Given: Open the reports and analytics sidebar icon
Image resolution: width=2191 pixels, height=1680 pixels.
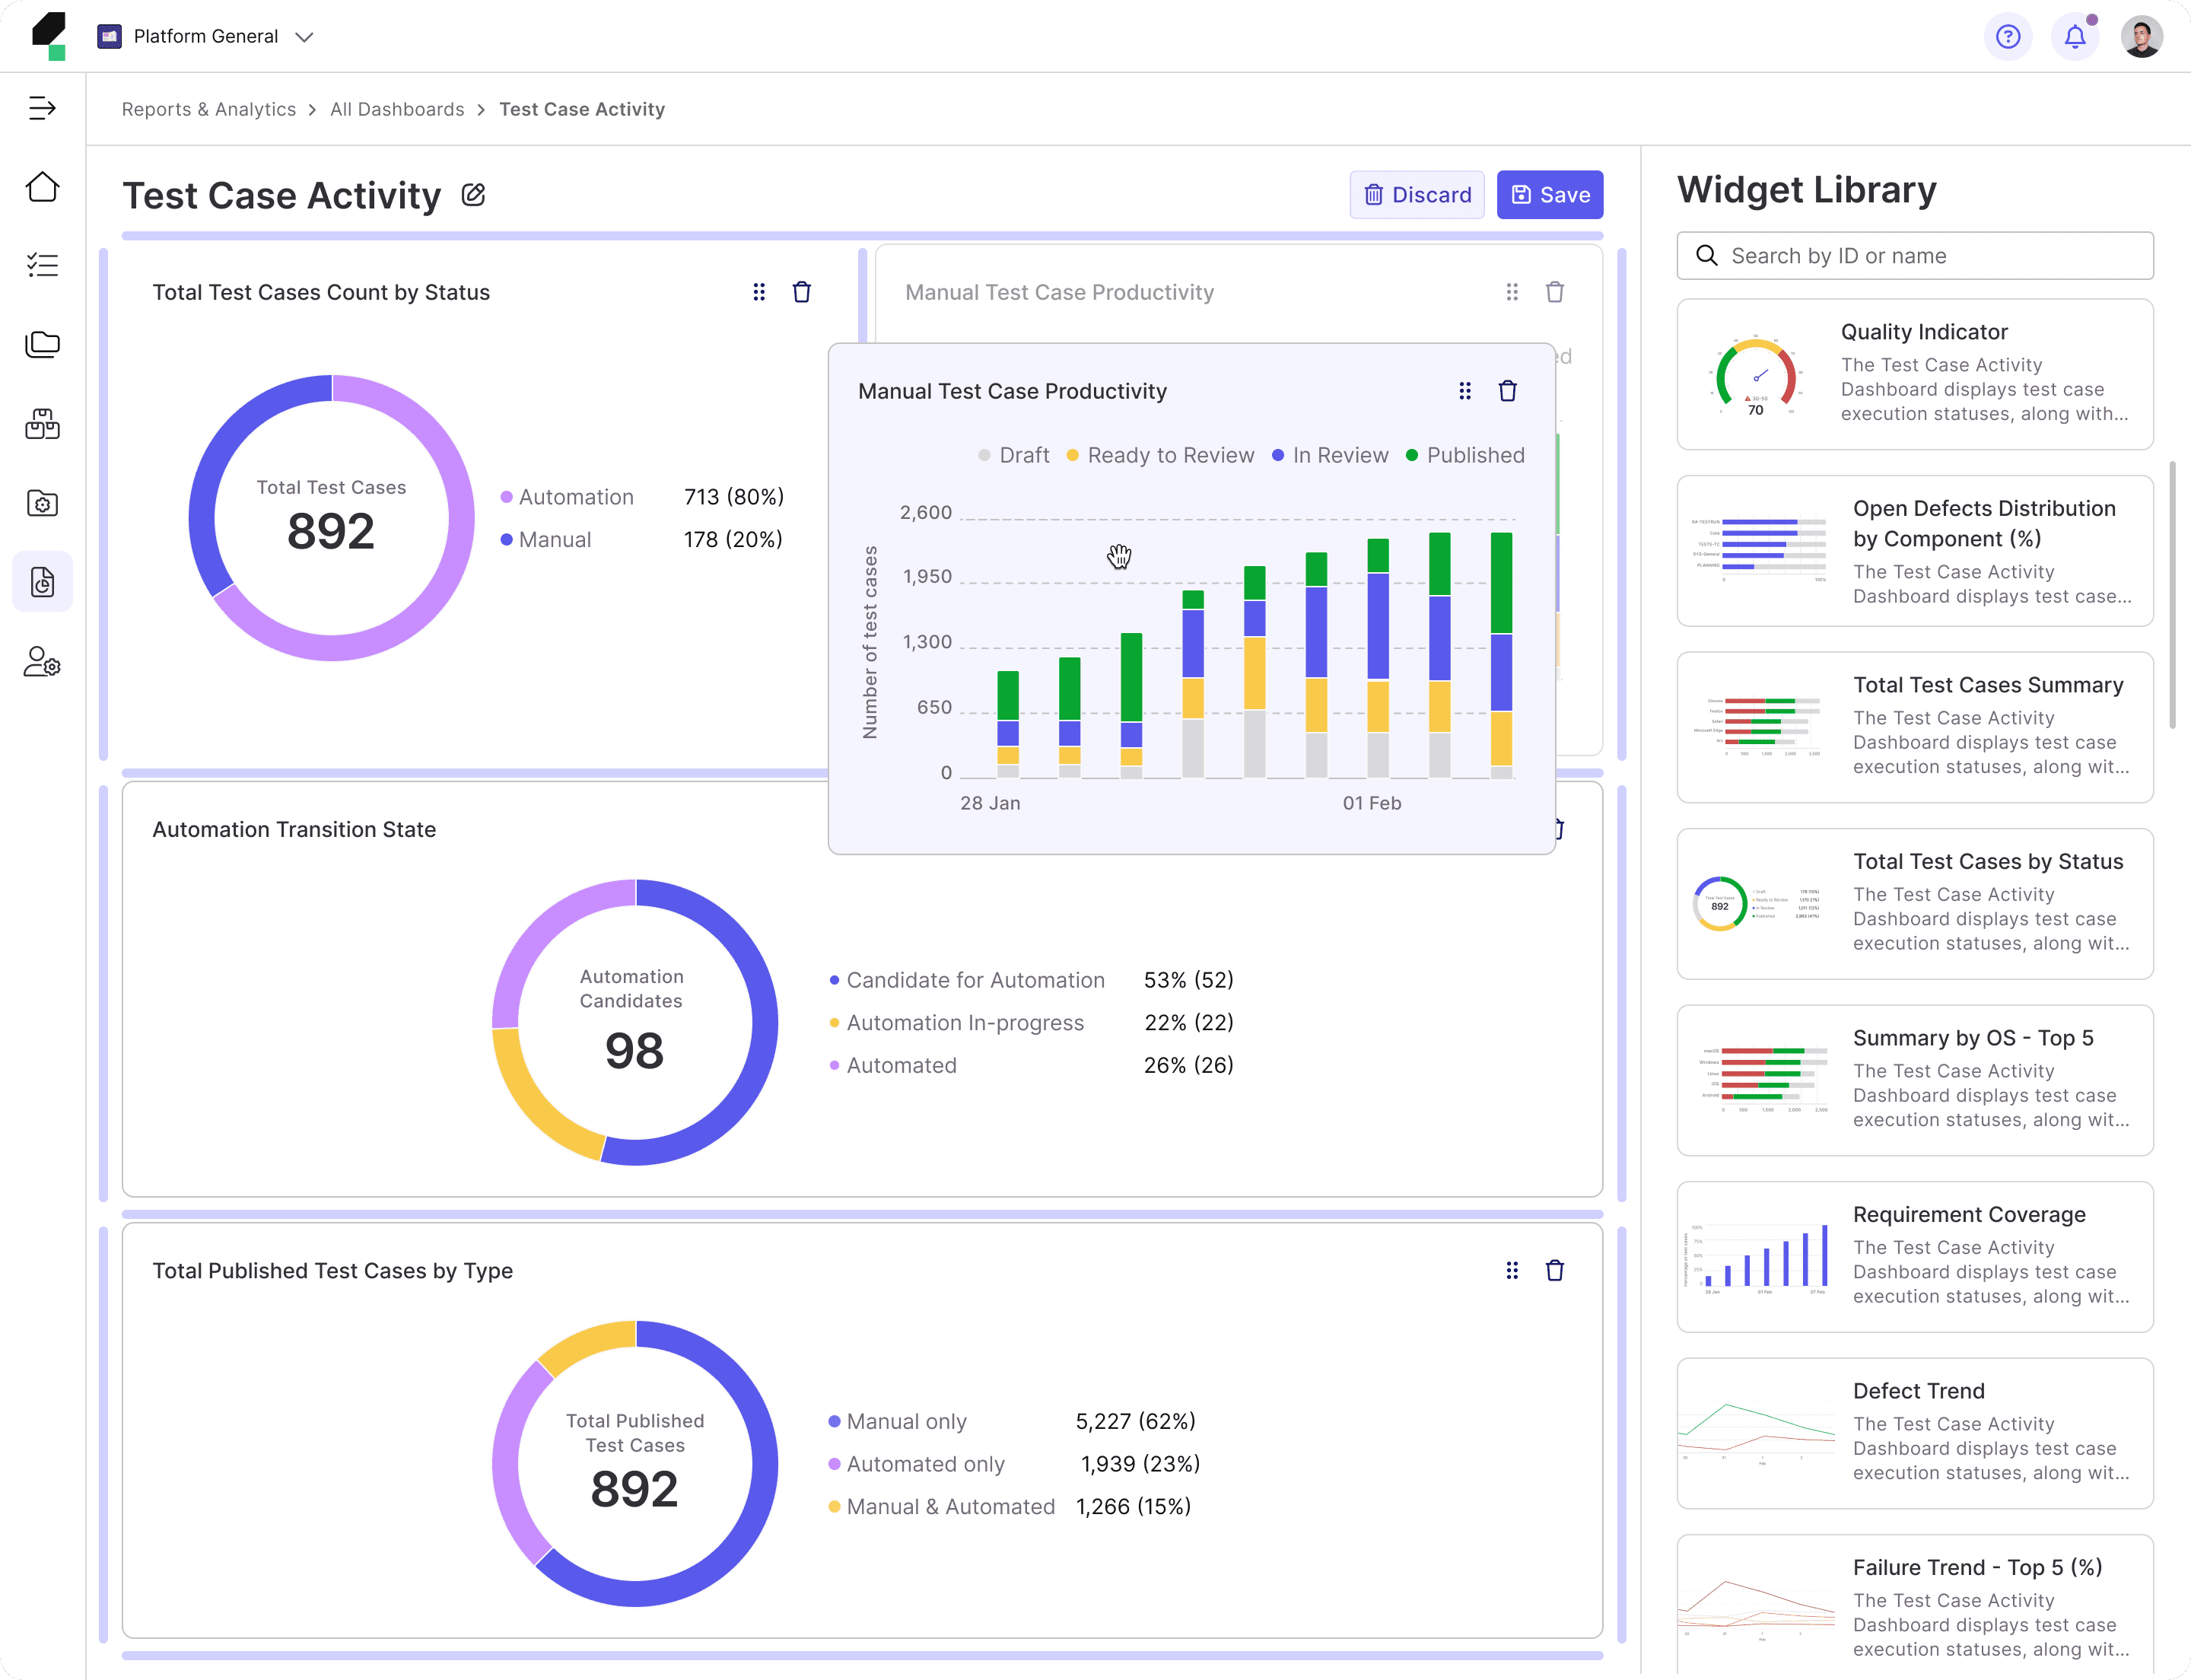Looking at the screenshot, I should tap(42, 582).
